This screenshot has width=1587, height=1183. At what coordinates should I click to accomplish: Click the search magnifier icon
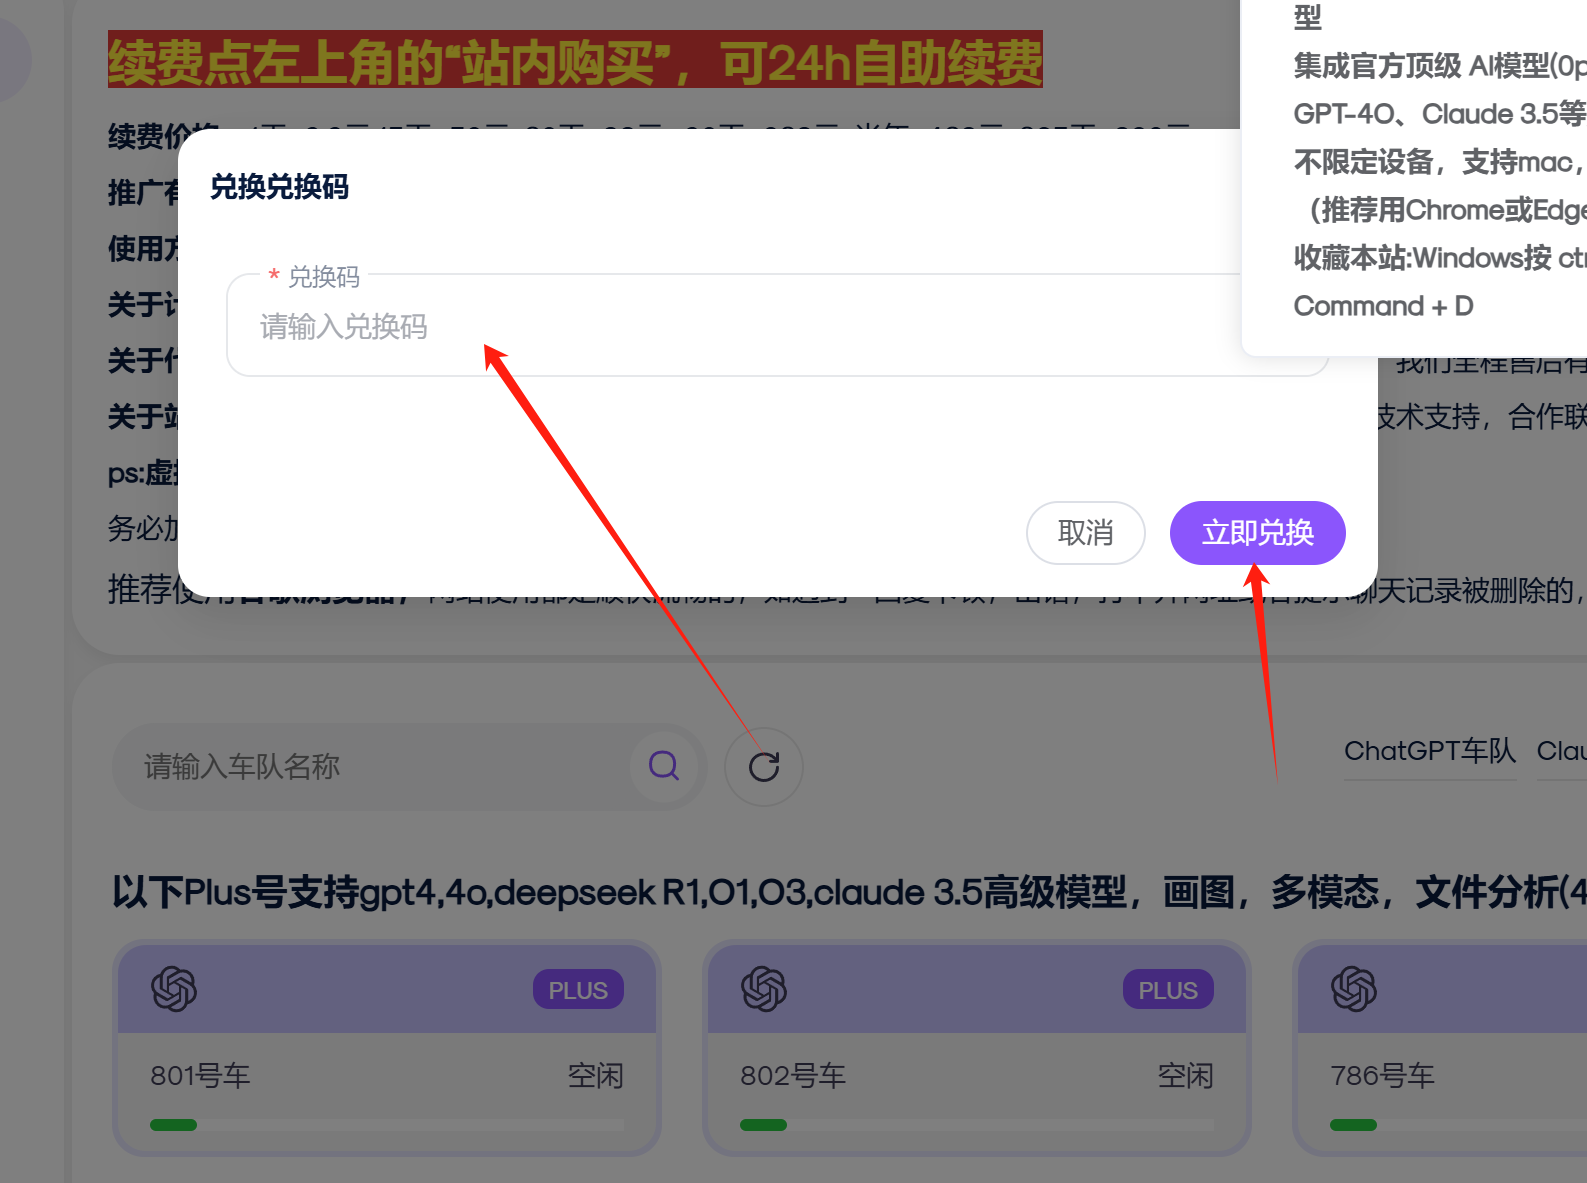pos(664,766)
